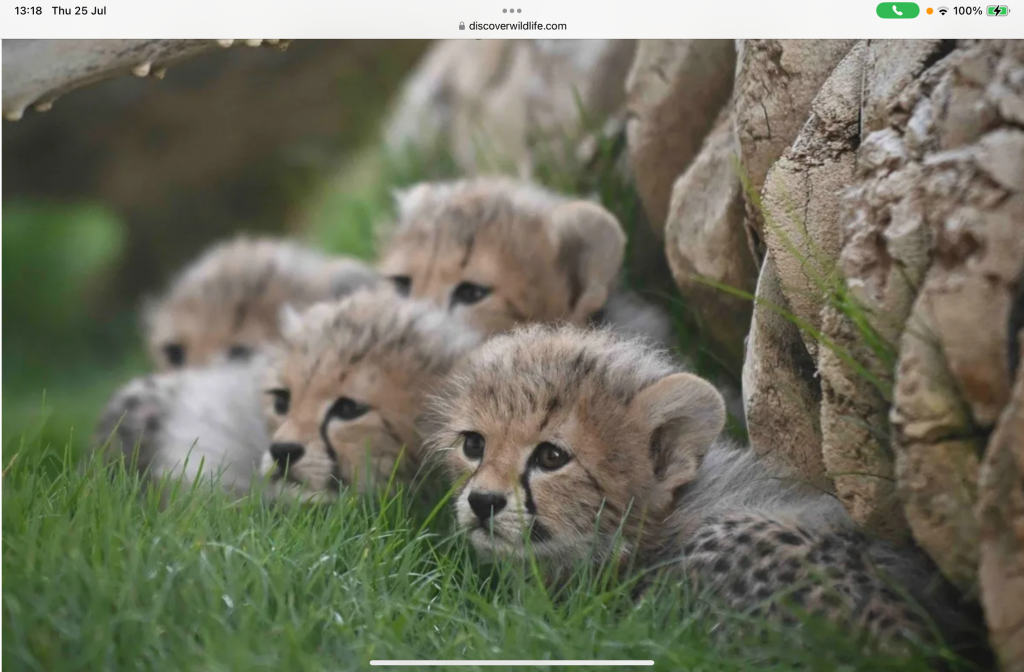Open the three-dot multitasking menu
Viewport: 1024px width, 672px height.
[x=512, y=10]
